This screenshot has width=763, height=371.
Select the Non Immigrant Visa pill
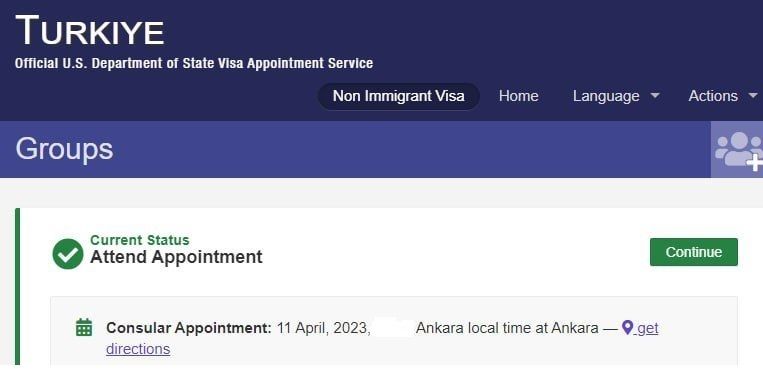click(399, 96)
